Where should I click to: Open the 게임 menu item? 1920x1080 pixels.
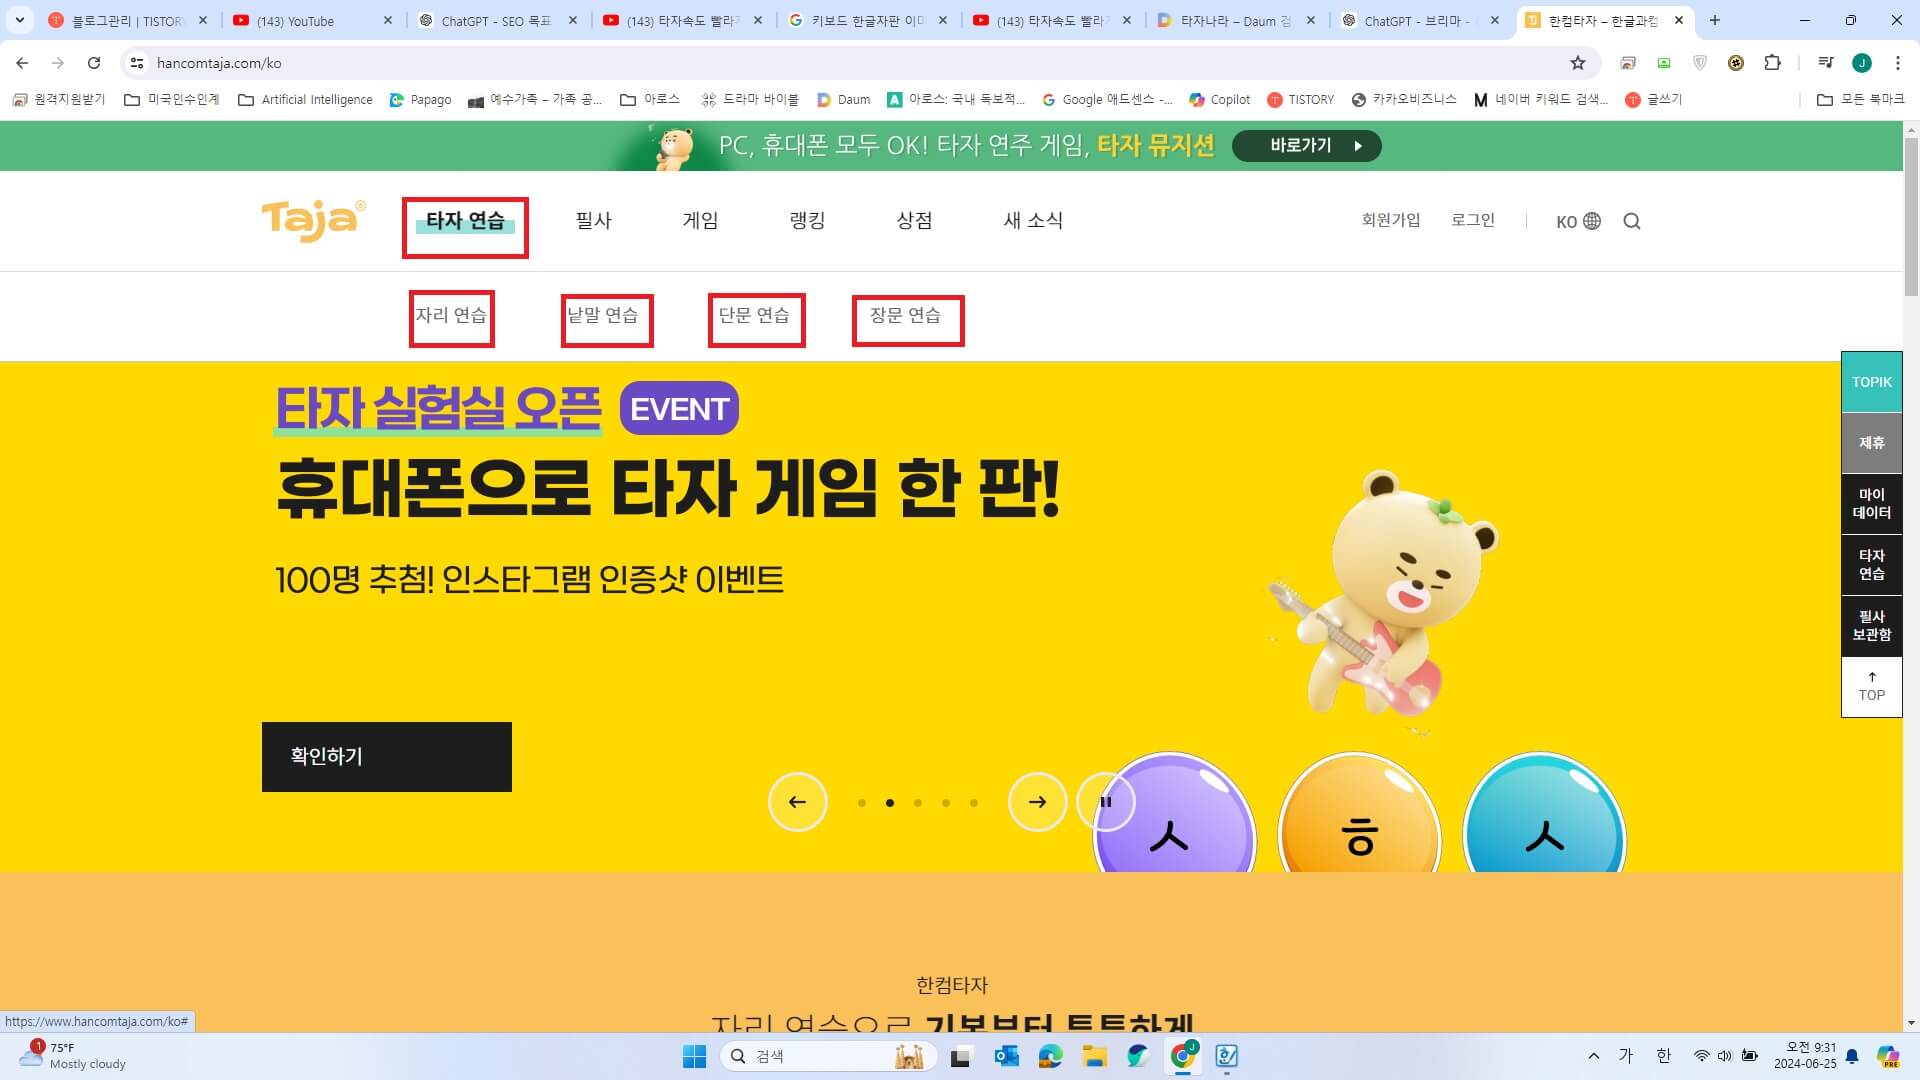point(700,221)
